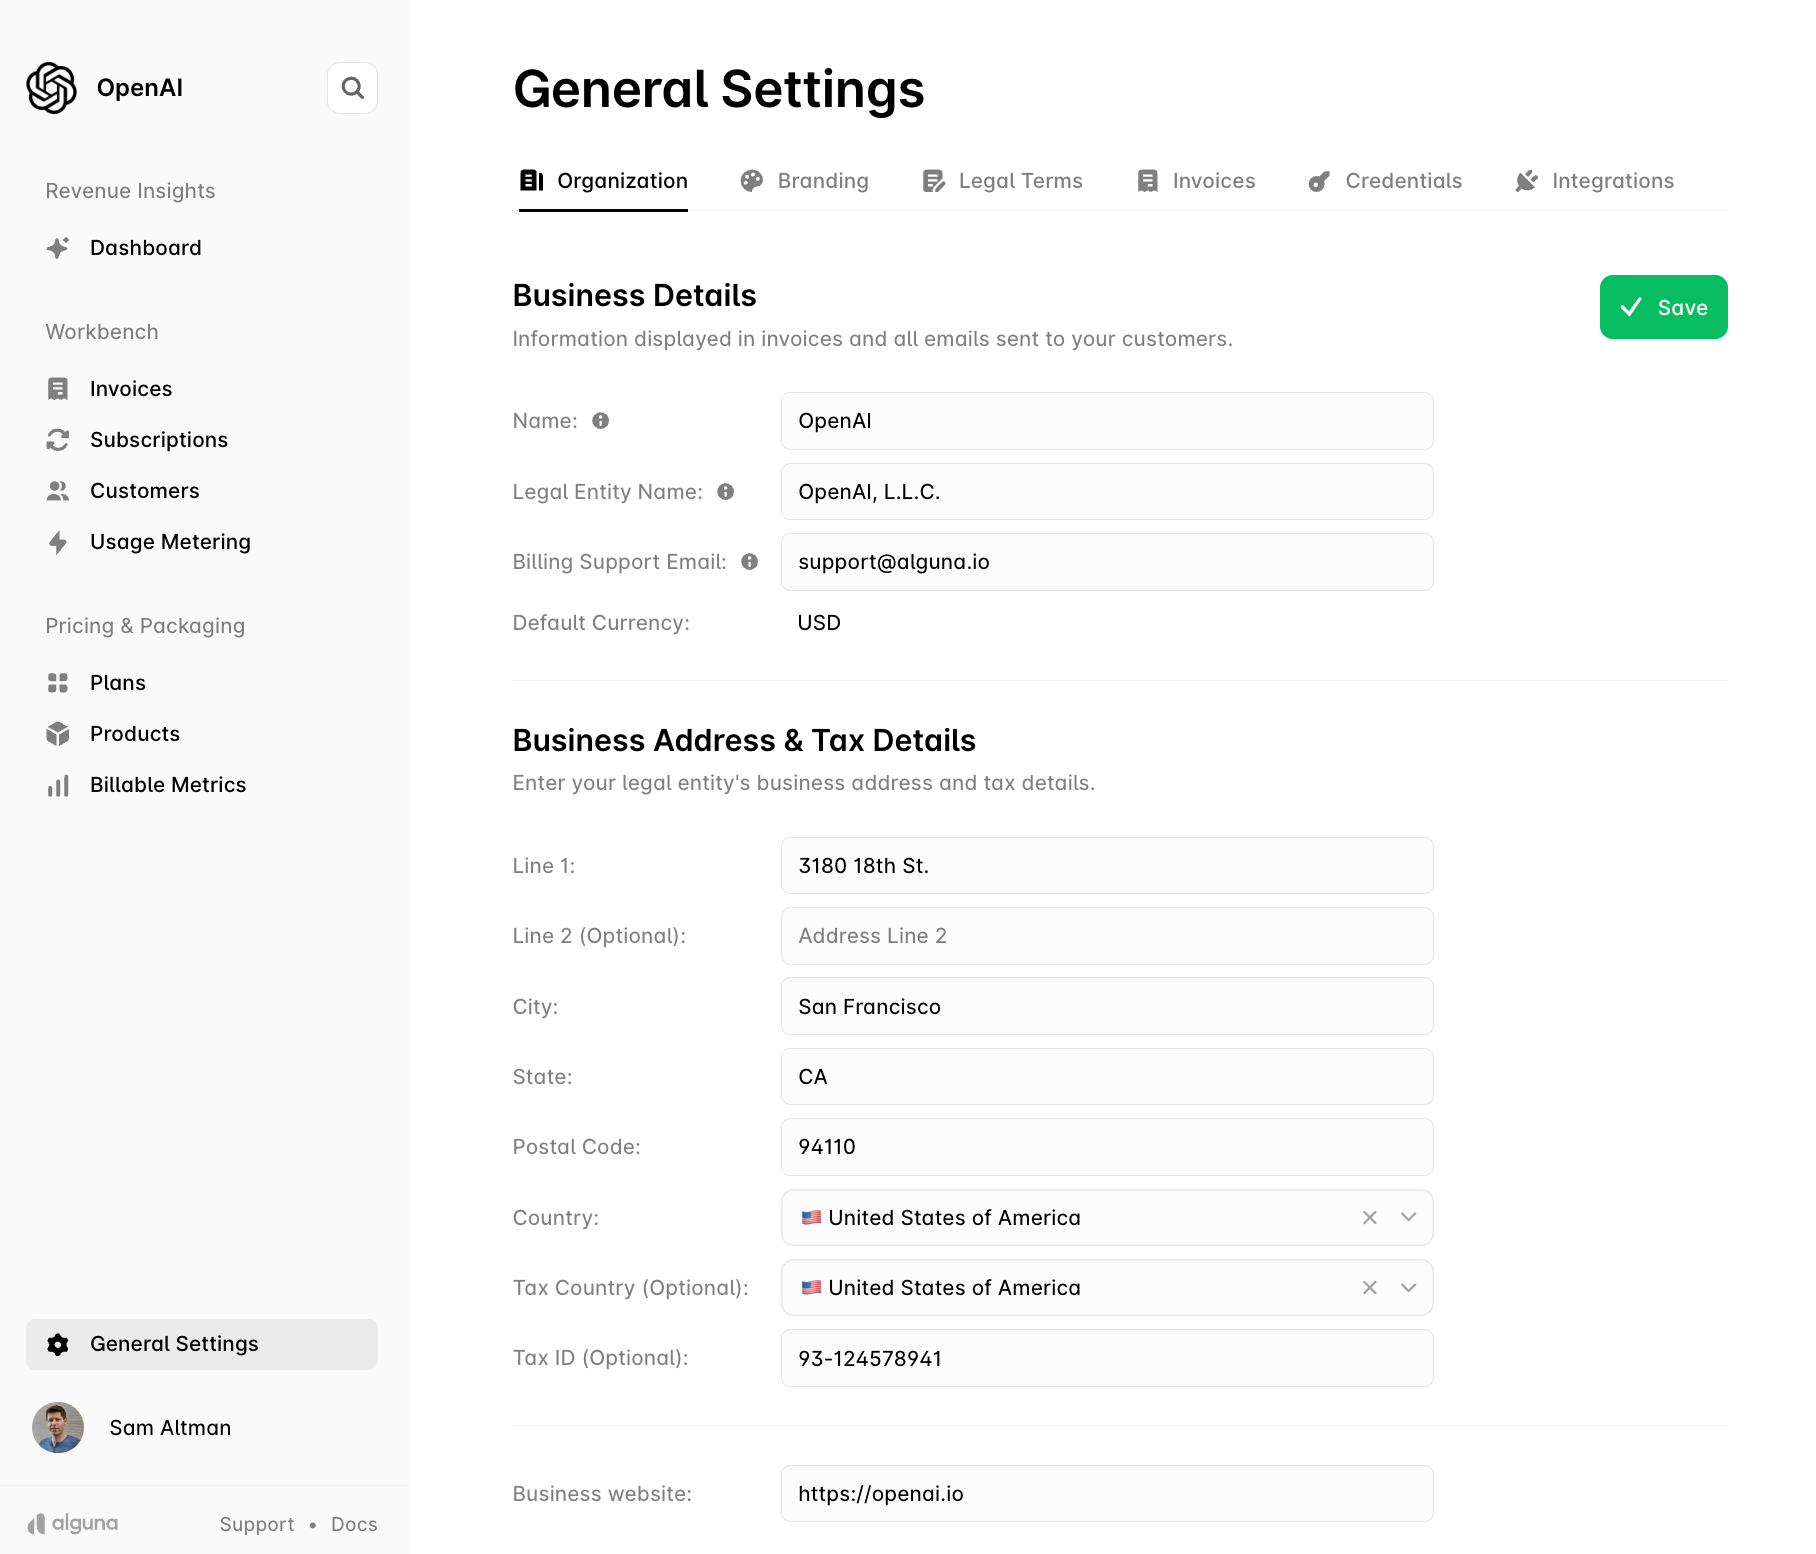Click the Subscriptions refresh icon
This screenshot has width=1816, height=1554.
click(x=58, y=440)
